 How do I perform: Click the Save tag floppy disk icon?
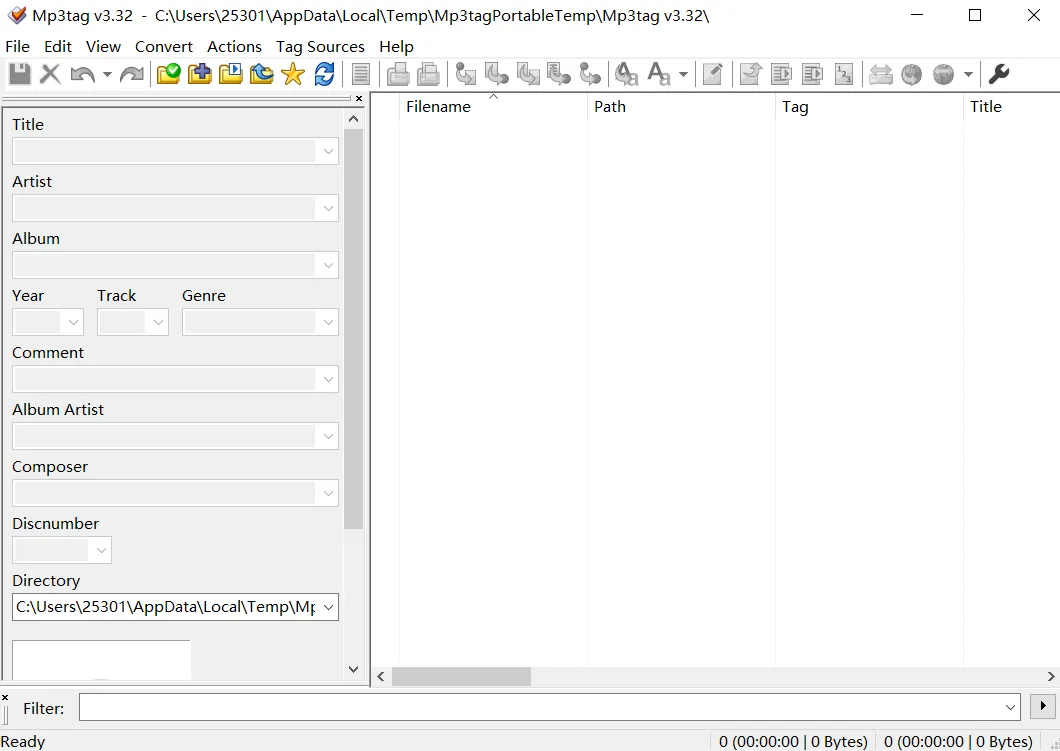tap(20, 74)
